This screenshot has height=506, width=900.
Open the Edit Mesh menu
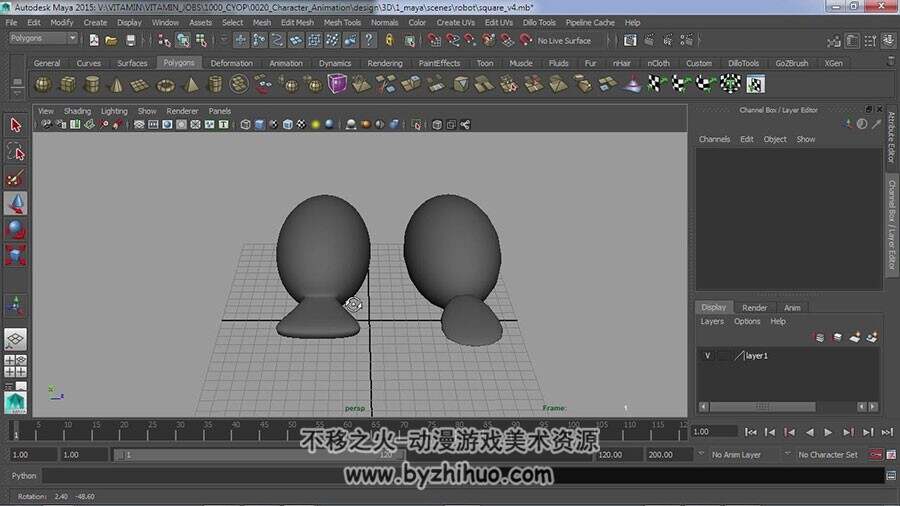click(297, 22)
